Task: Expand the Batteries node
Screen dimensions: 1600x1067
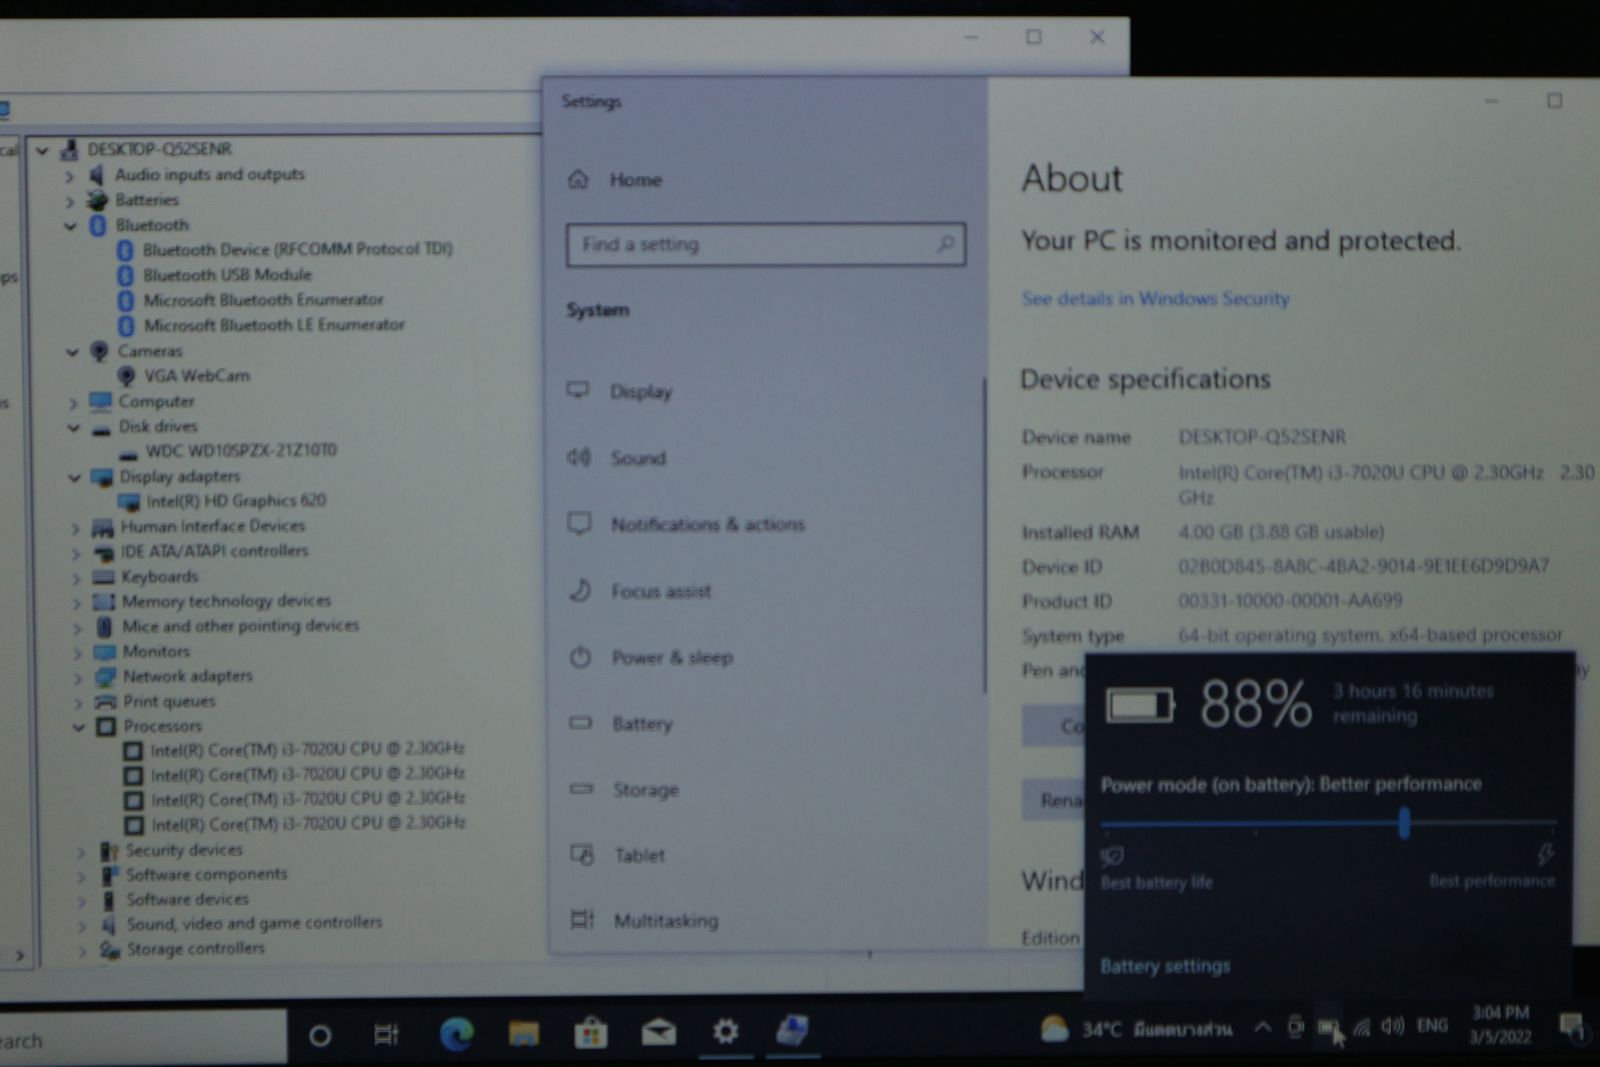Action: click(70, 201)
